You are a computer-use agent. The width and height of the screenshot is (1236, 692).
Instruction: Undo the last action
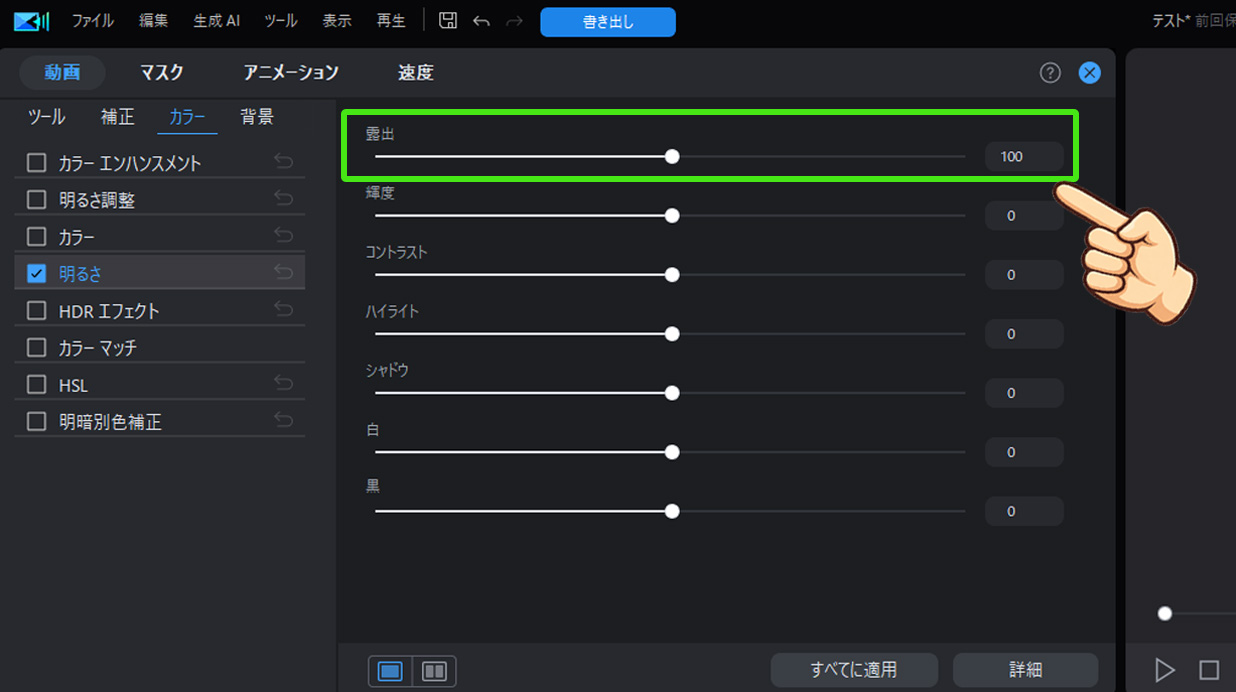pyautogui.click(x=481, y=20)
